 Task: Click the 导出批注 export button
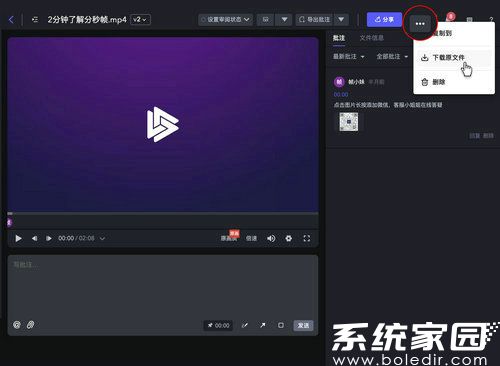315,20
